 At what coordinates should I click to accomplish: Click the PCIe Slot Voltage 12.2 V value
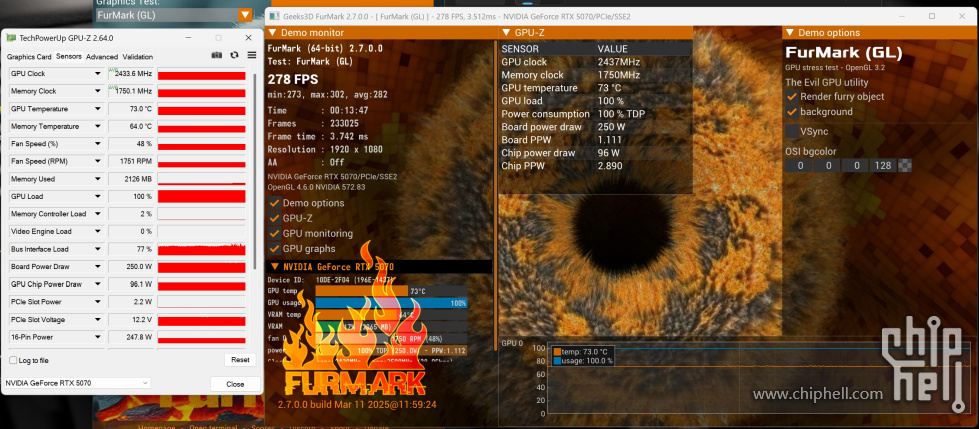coord(130,320)
